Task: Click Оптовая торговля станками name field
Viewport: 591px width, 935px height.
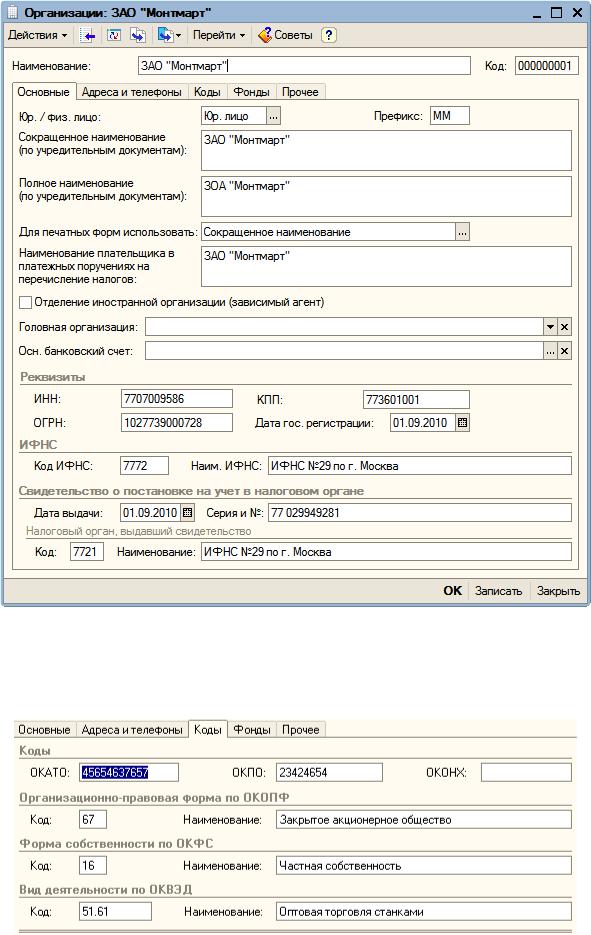Action: (x=424, y=911)
